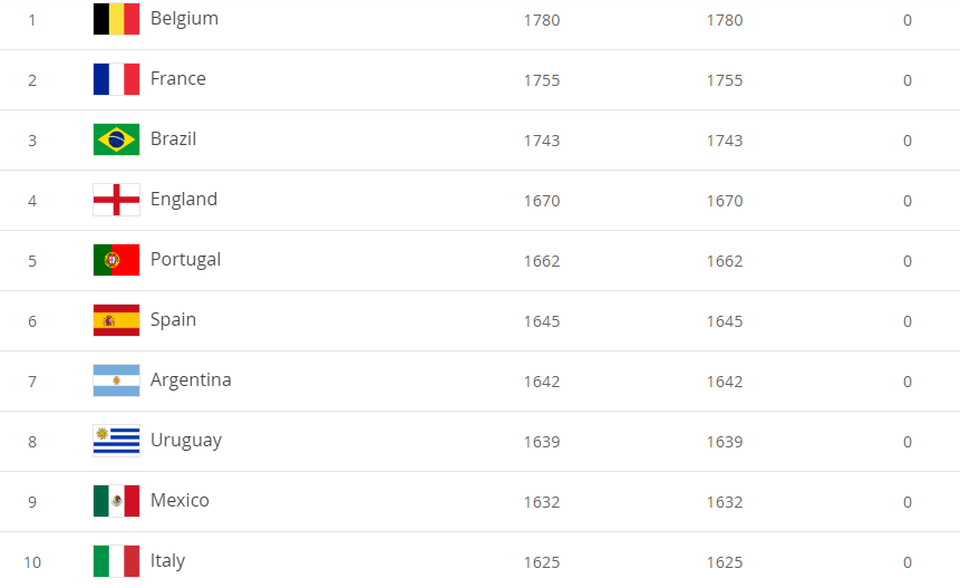960x588 pixels.
Task: Select the Uruguay team name
Action: [186, 440]
